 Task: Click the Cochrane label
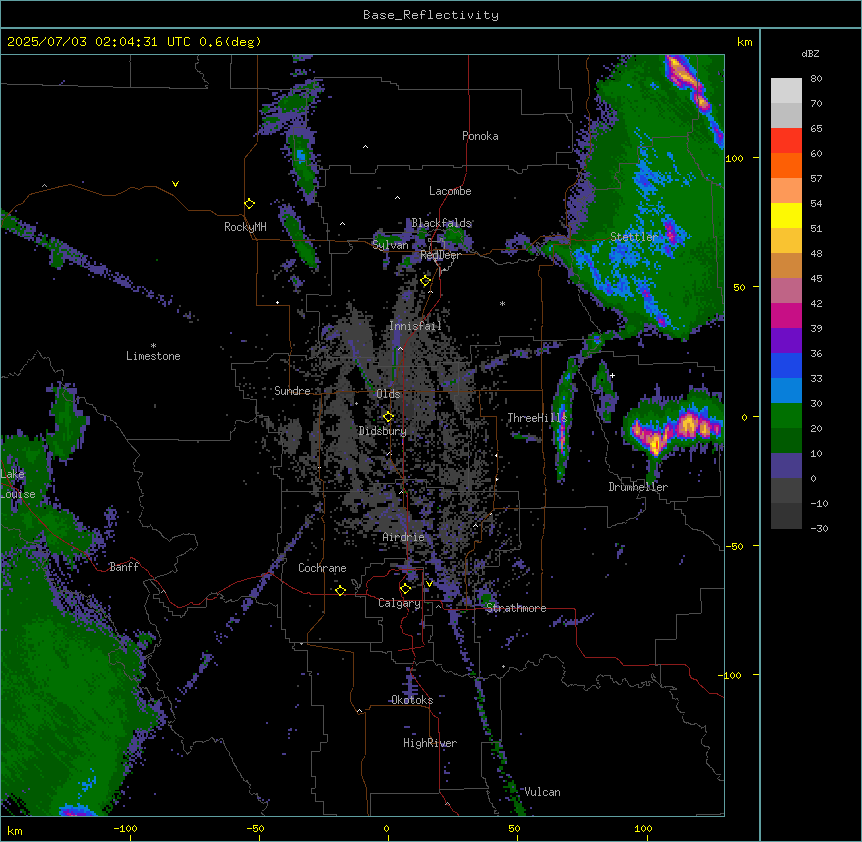point(322,568)
